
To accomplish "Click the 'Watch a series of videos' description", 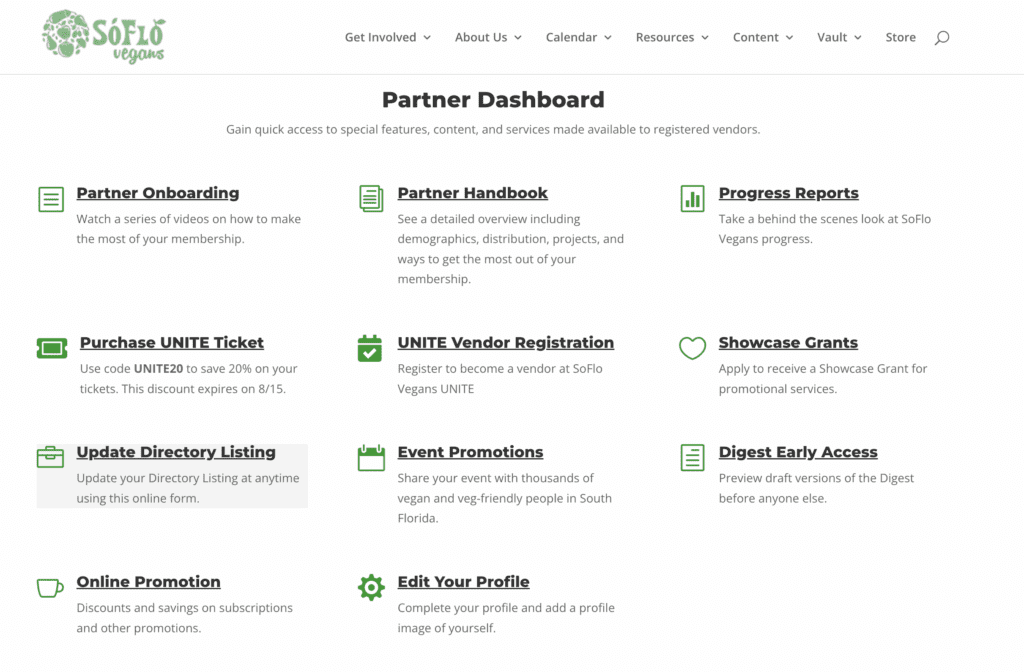I will pyautogui.click(x=189, y=229).
